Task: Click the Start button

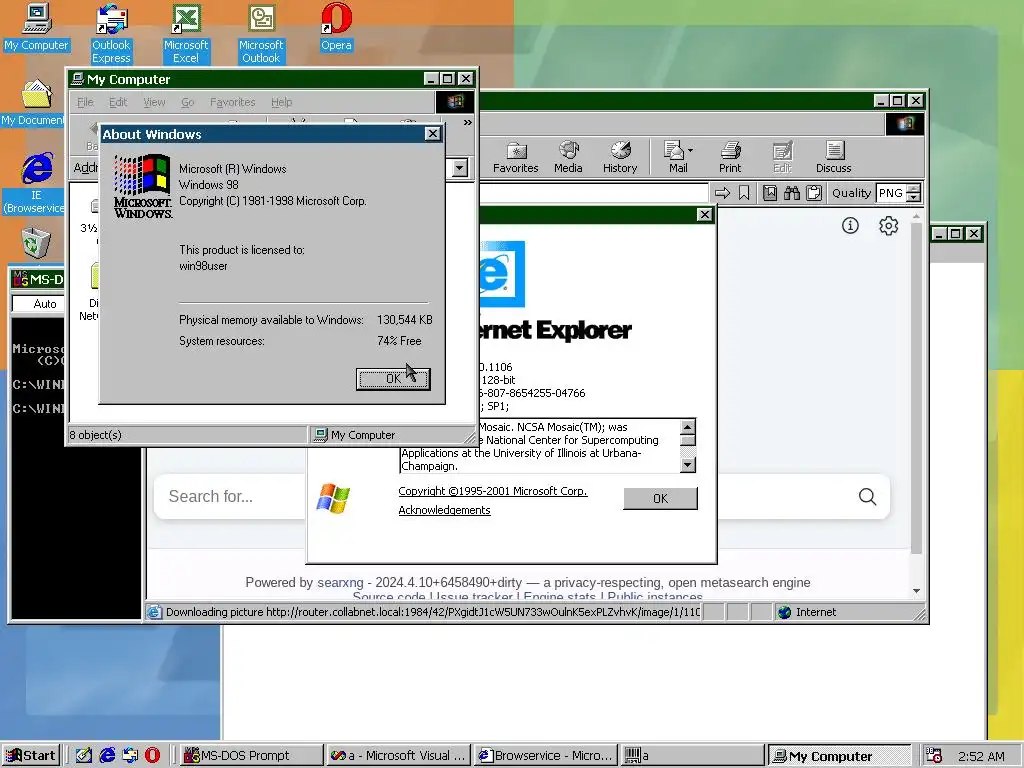Action: pyautogui.click(x=31, y=756)
